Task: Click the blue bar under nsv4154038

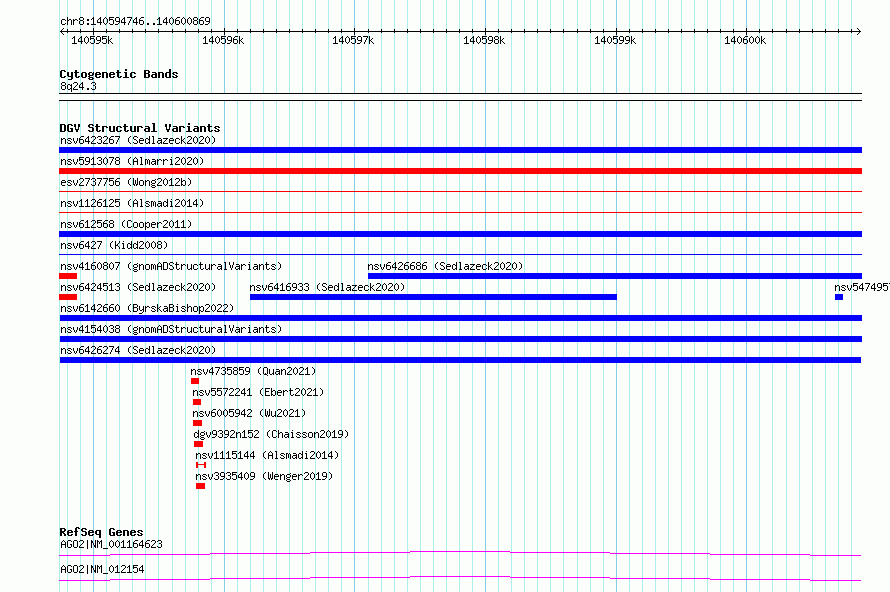Action: [x=460, y=339]
